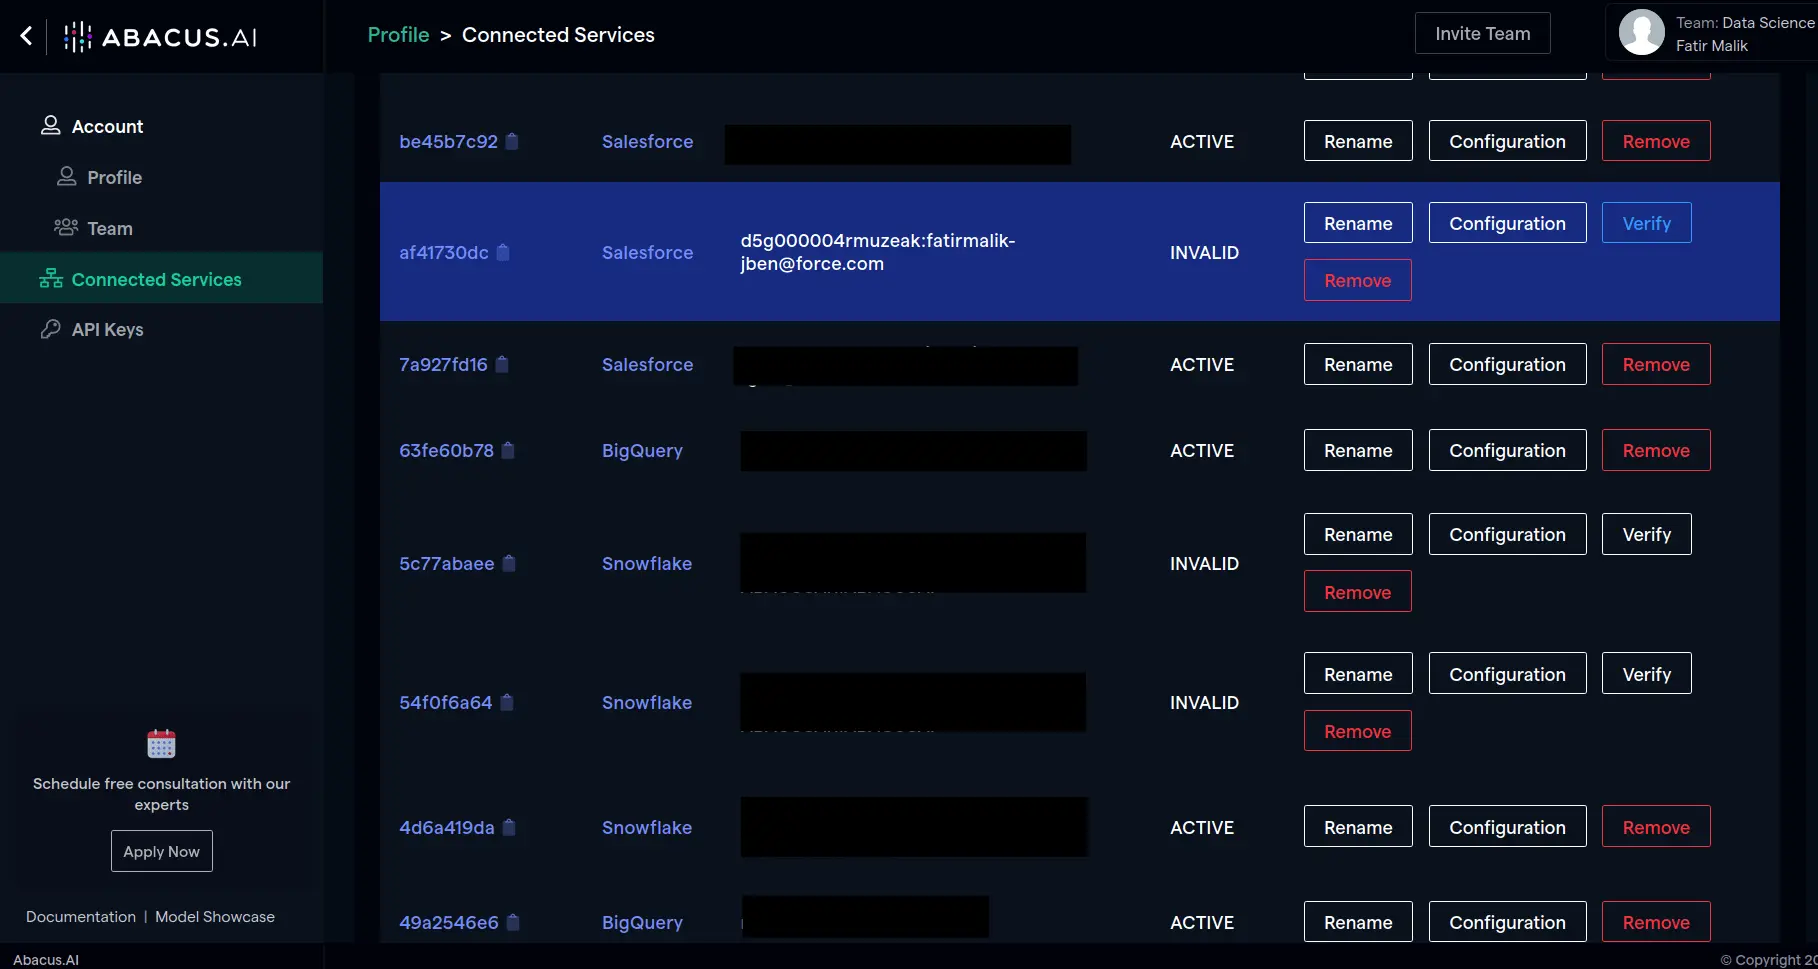Click the Team: Data Science label
1818x969 pixels.
[x=1745, y=22]
